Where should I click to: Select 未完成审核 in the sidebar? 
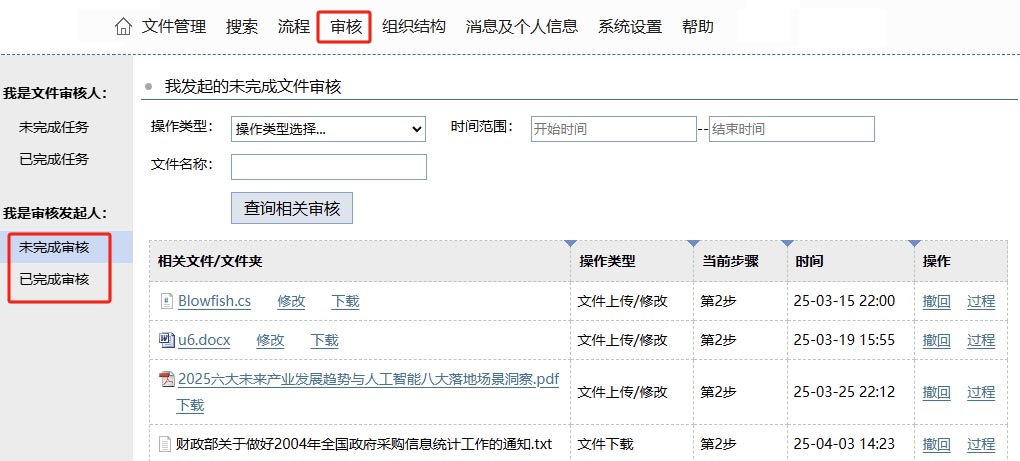coord(54,248)
